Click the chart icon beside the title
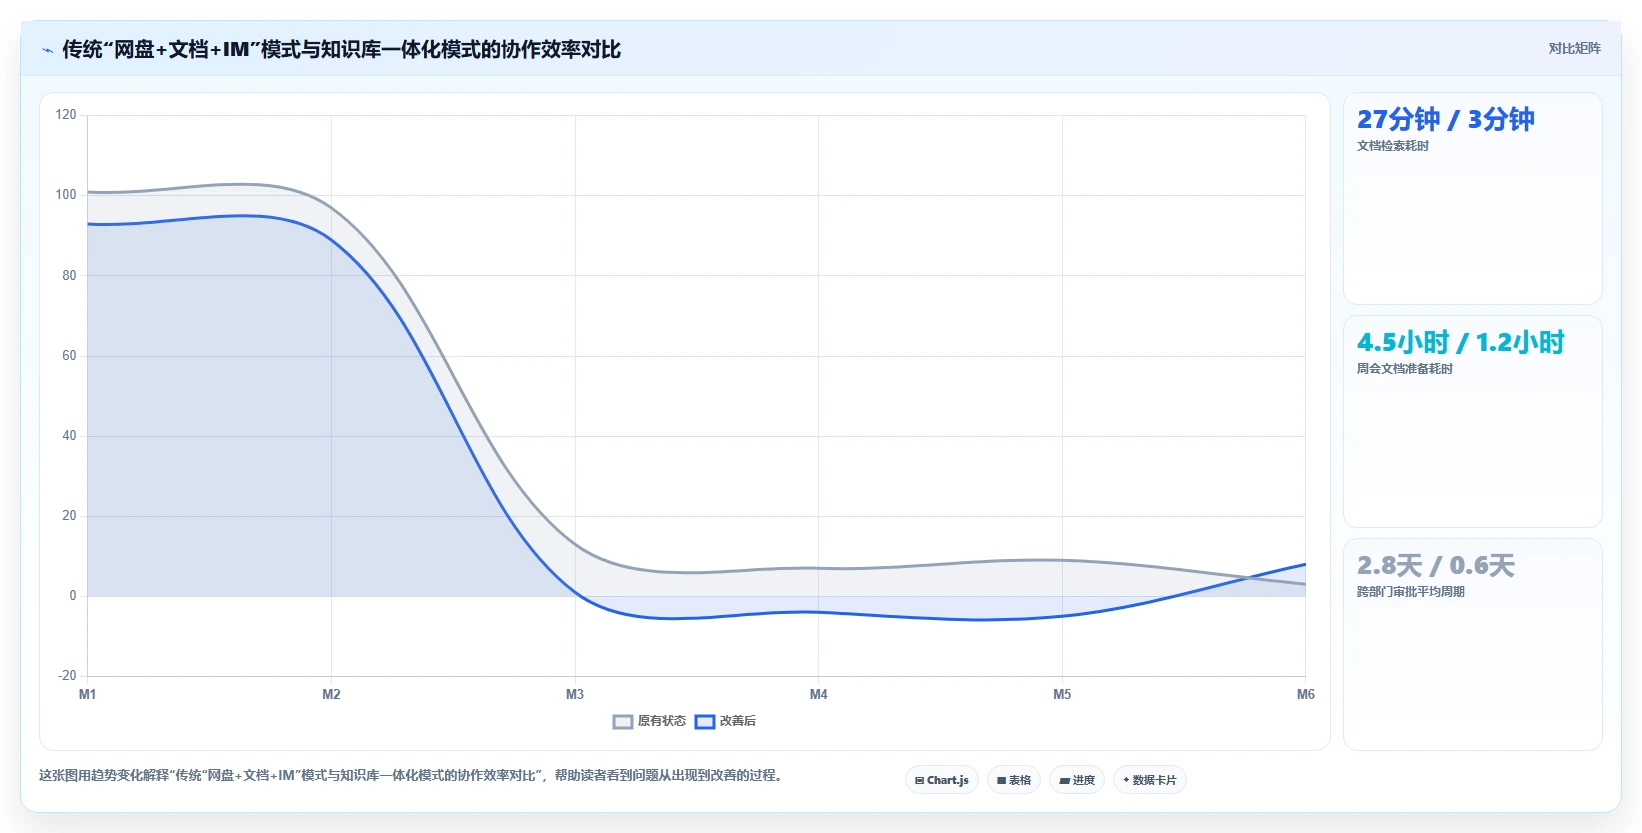This screenshot has height=833, width=1642. tap(47, 50)
